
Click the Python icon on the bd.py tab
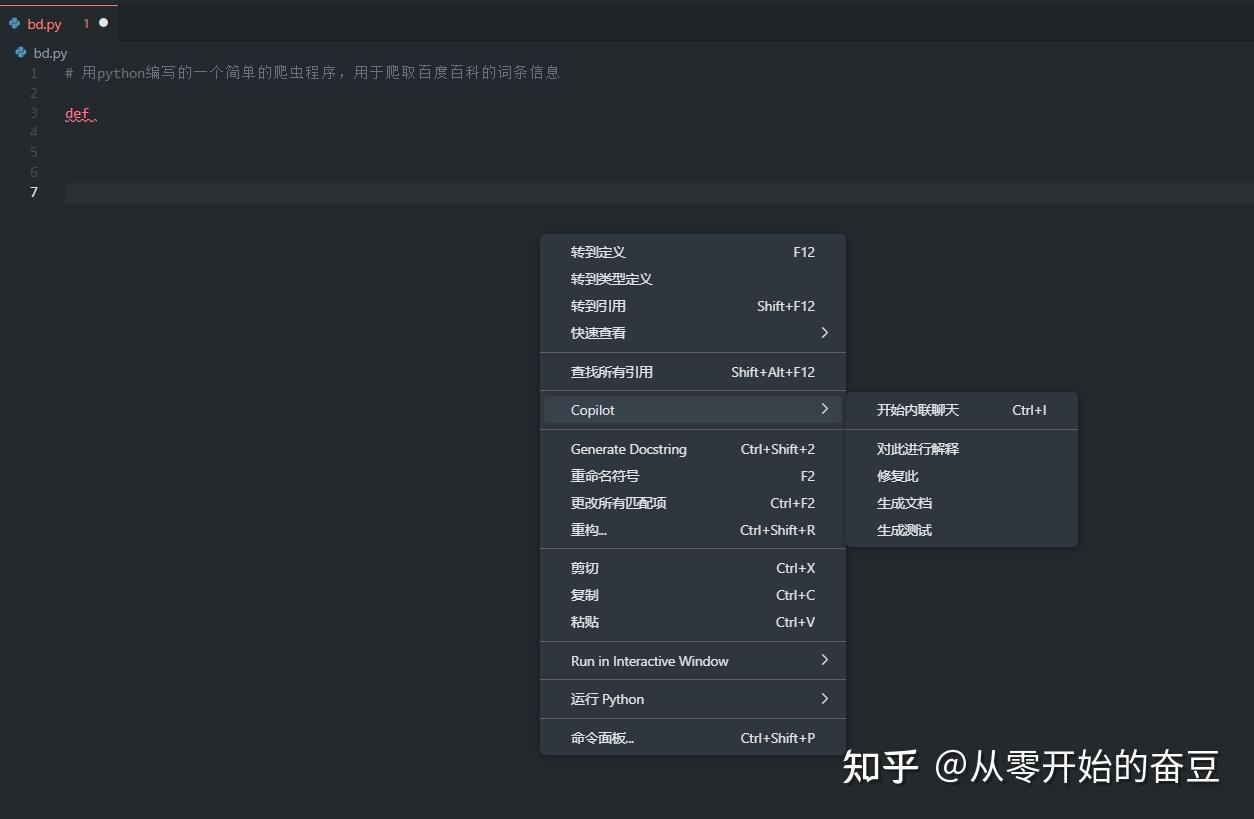coord(16,23)
